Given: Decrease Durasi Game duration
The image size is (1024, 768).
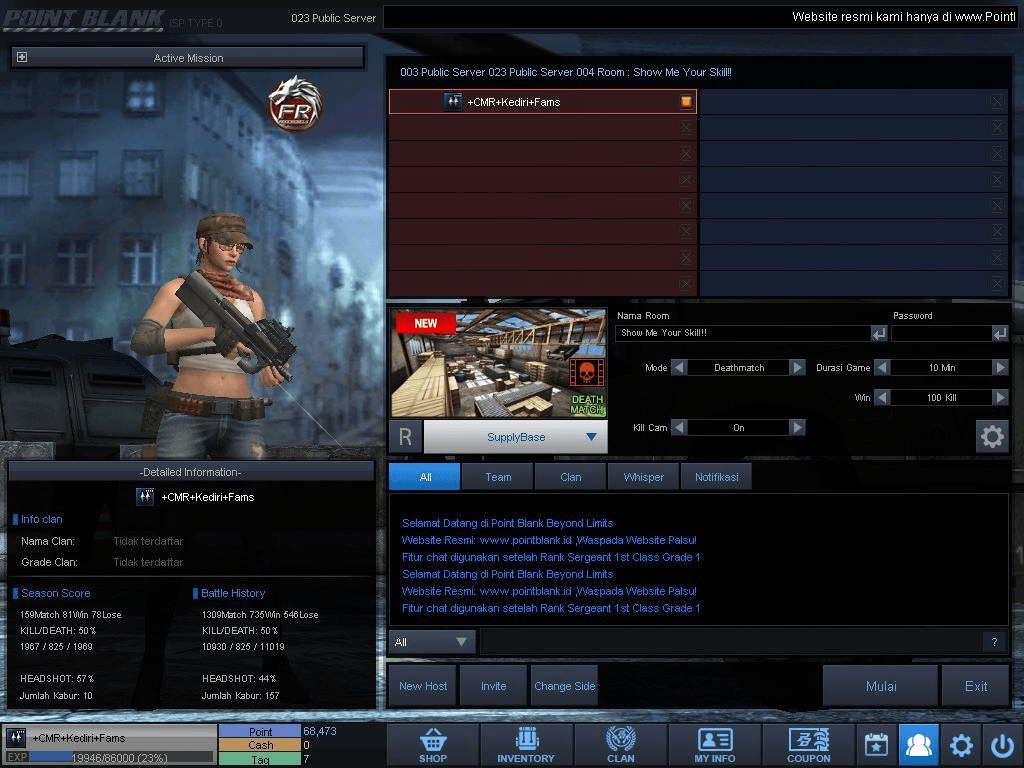Looking at the screenshot, I should pos(882,368).
